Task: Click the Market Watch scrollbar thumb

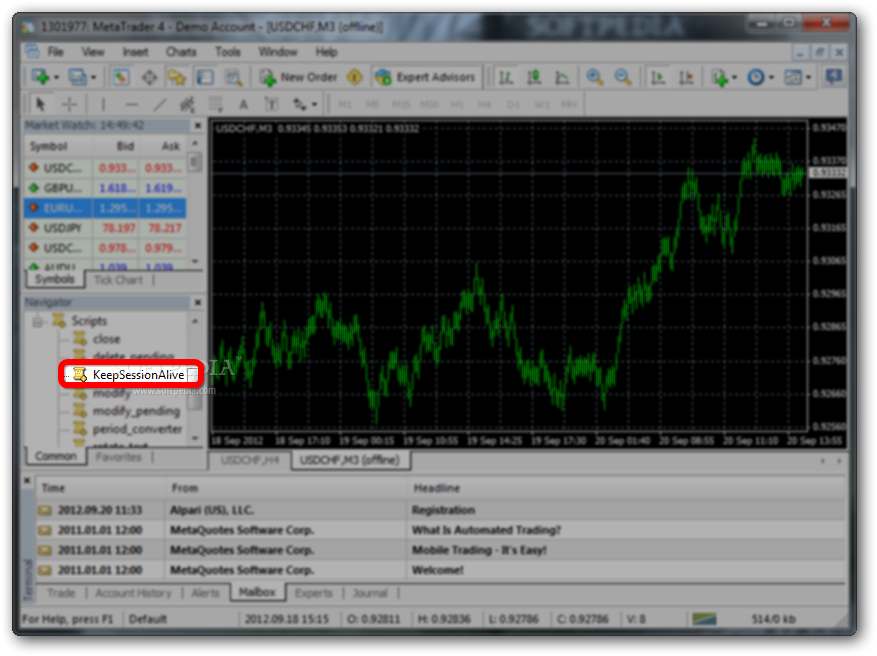Action: click(195, 162)
